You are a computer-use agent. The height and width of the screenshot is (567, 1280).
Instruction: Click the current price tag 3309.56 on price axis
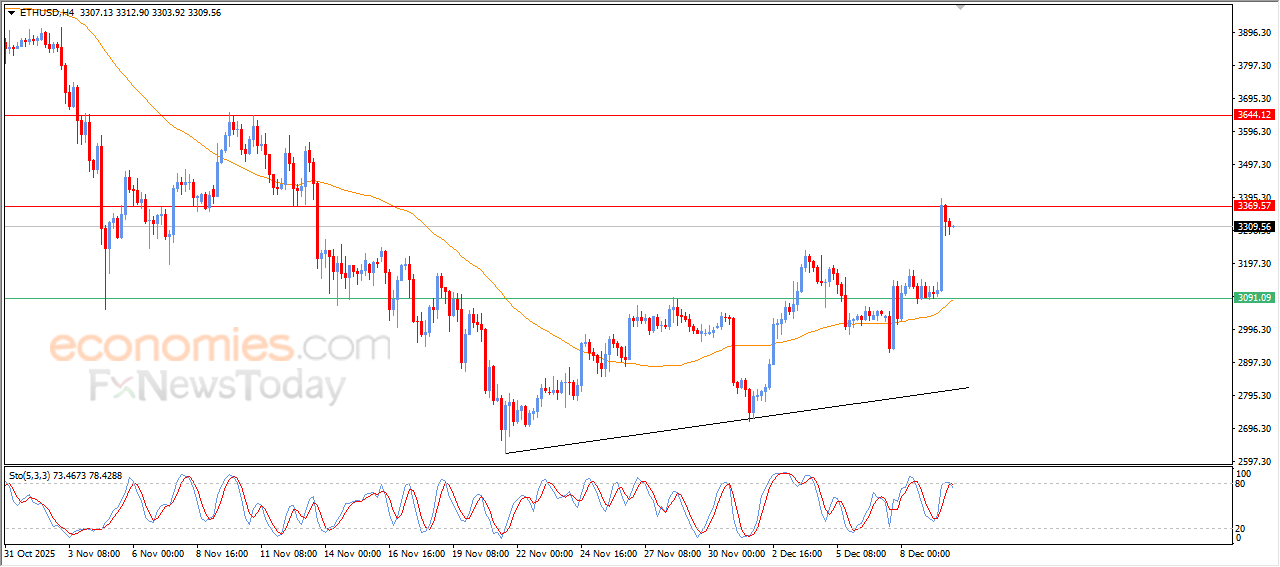[1253, 227]
